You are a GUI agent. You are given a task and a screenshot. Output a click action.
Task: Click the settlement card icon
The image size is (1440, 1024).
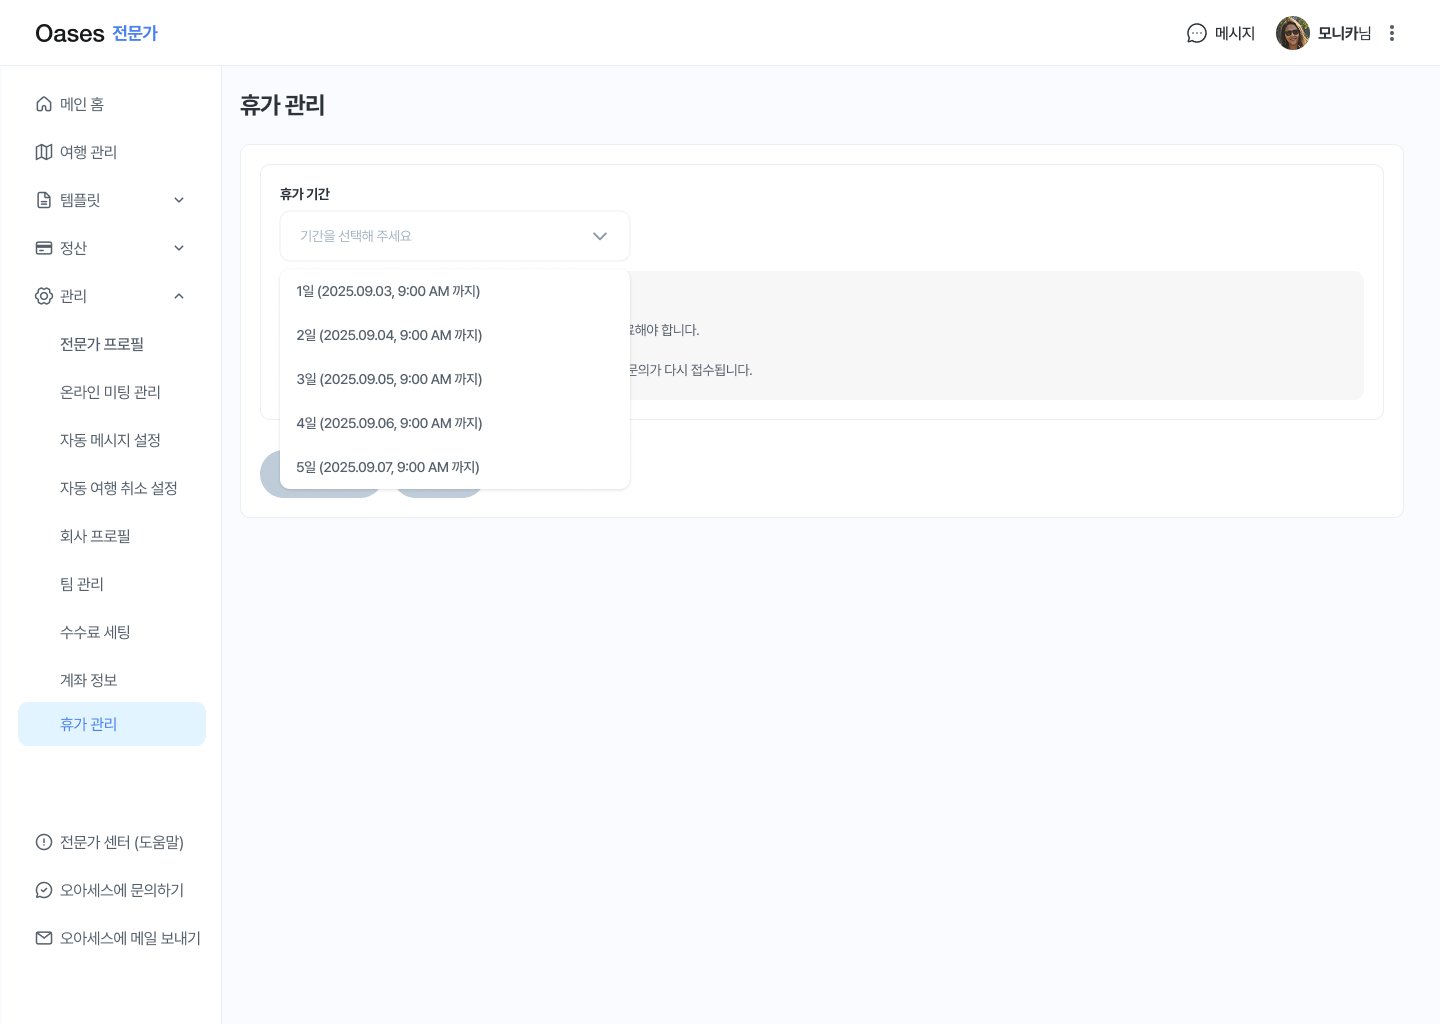44,248
